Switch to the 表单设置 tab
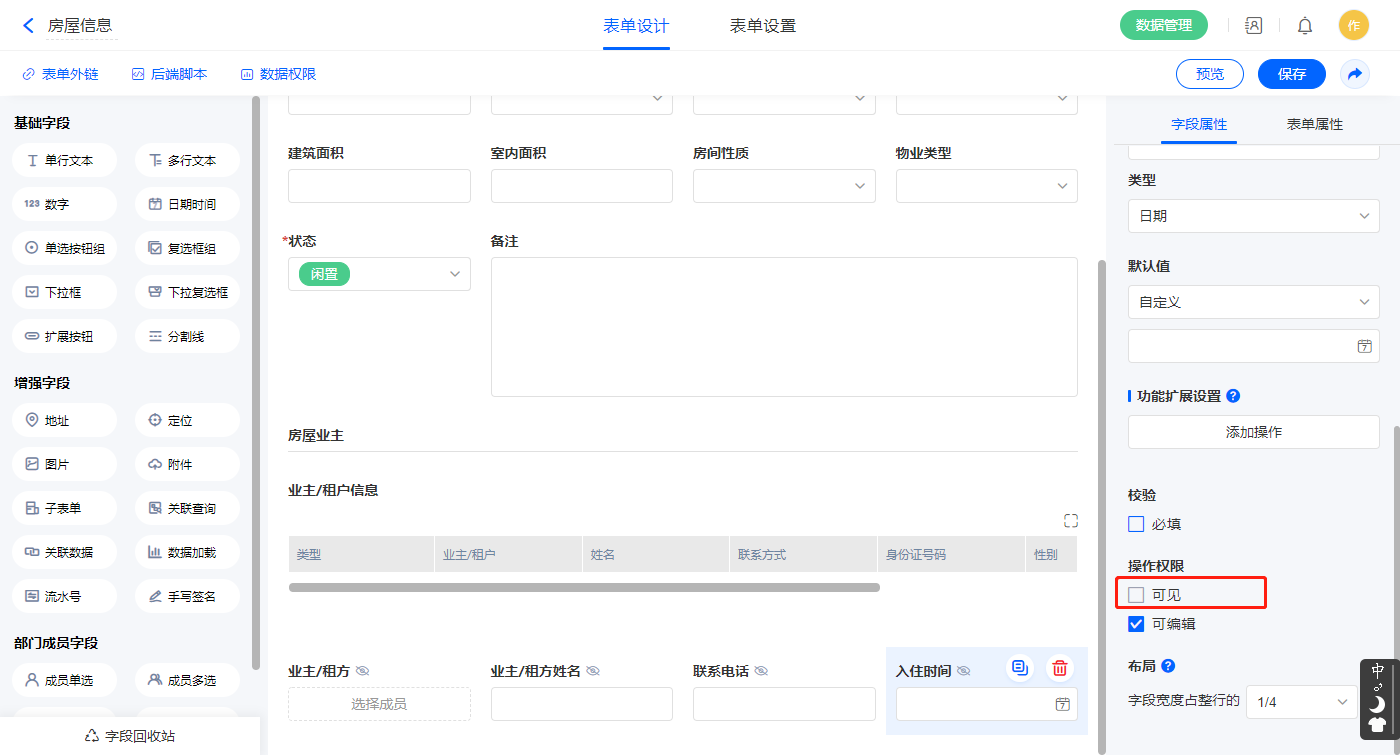 [x=762, y=26]
